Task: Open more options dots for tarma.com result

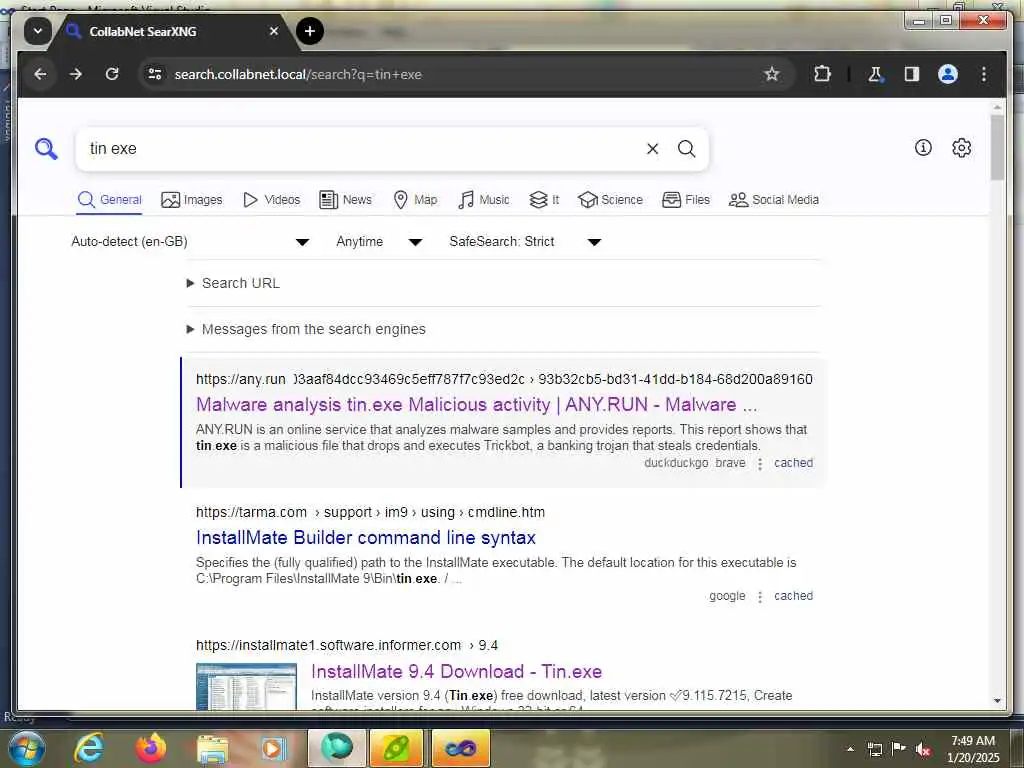Action: (x=760, y=597)
